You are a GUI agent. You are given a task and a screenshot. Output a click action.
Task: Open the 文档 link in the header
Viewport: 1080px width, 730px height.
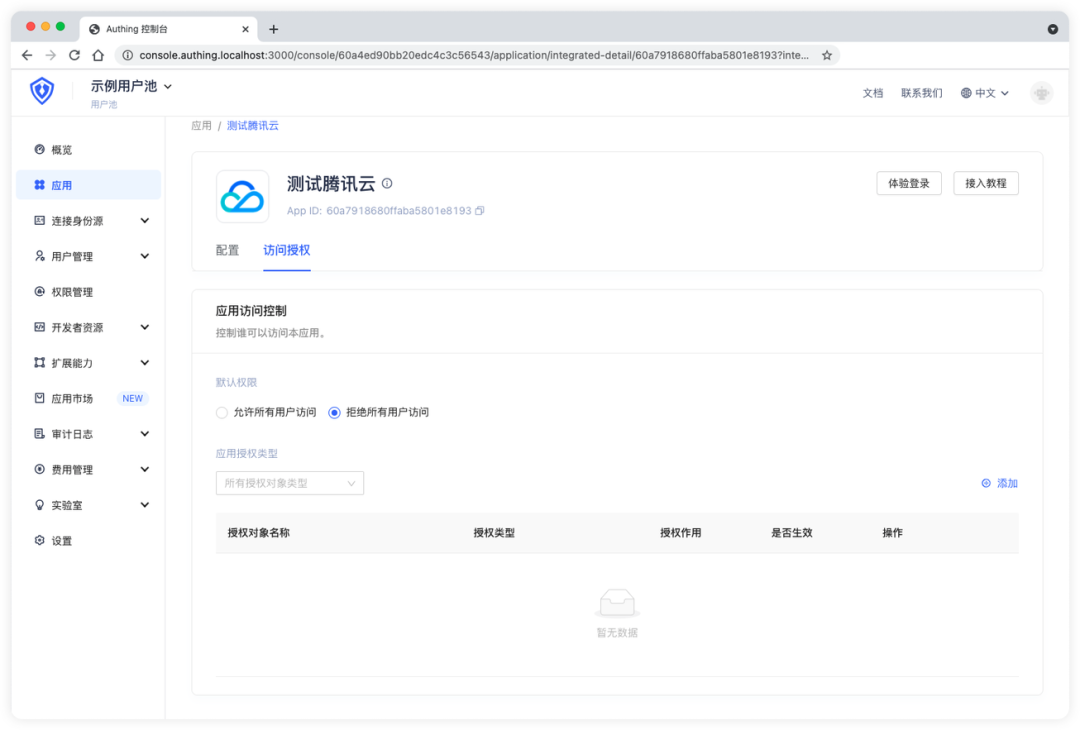tap(873, 93)
